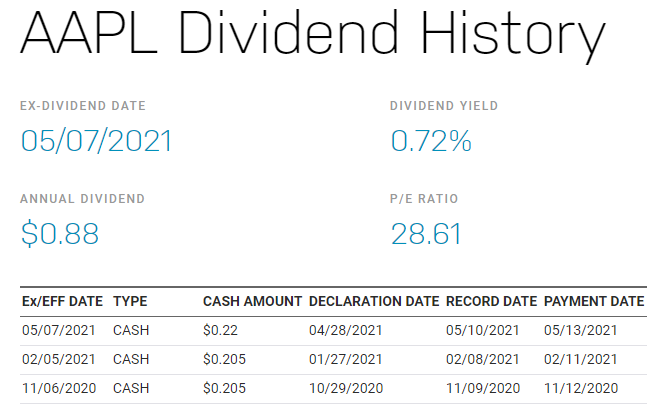
Task: Select the 04/28/2021 declaration date cell
Action: pos(346,330)
